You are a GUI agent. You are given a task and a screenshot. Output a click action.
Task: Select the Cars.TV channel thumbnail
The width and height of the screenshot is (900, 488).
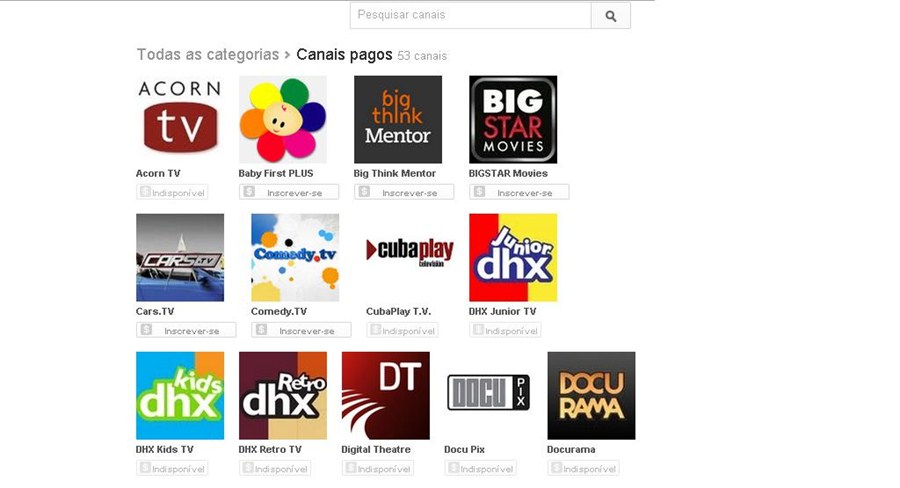pos(180,257)
